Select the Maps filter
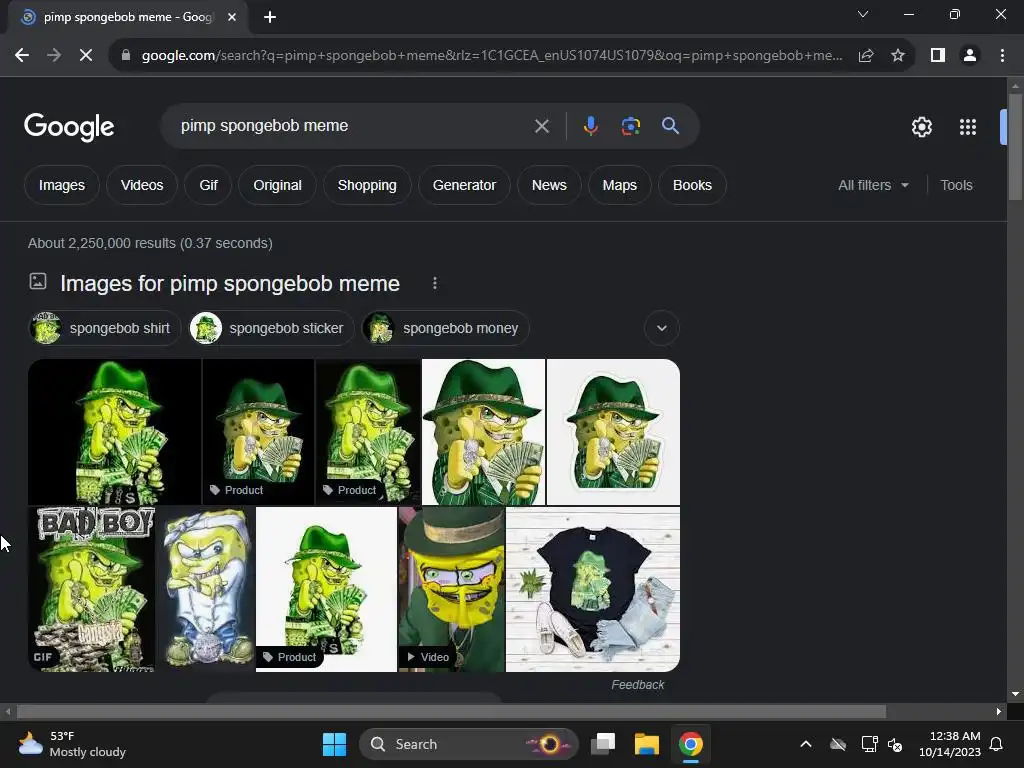Viewport: 1024px width, 768px height. point(620,185)
